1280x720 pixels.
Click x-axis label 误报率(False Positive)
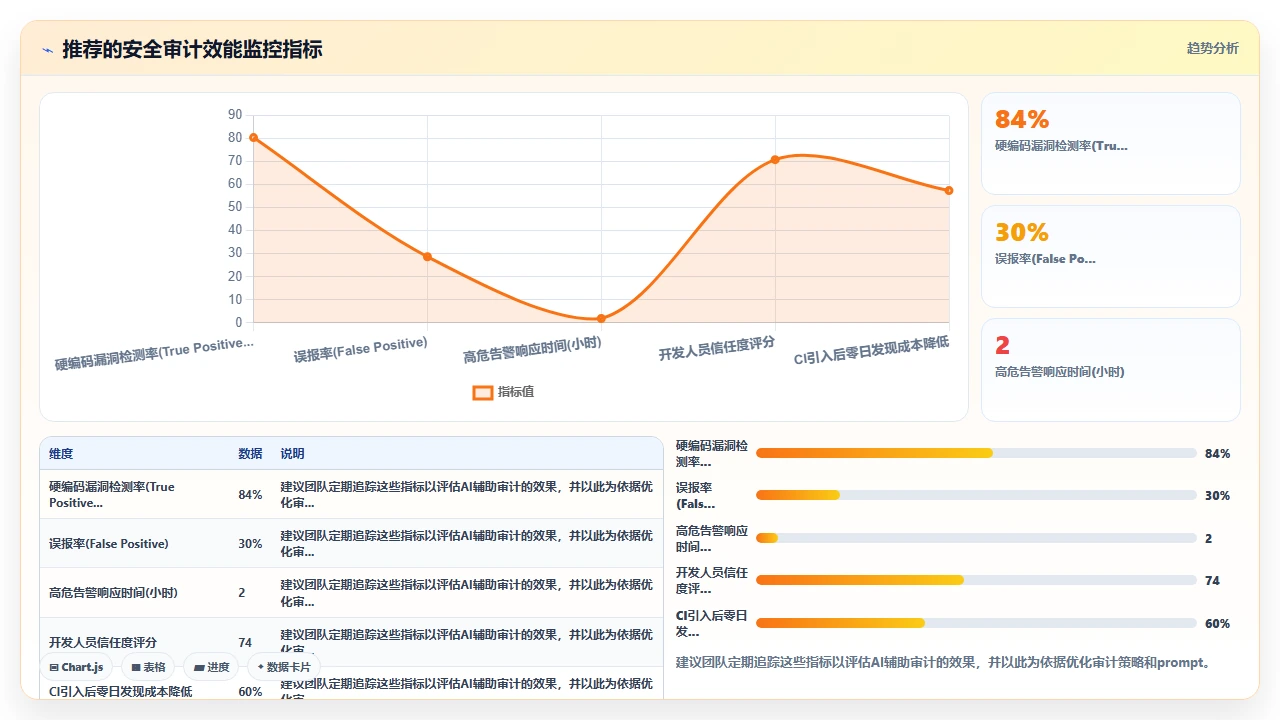(x=361, y=350)
